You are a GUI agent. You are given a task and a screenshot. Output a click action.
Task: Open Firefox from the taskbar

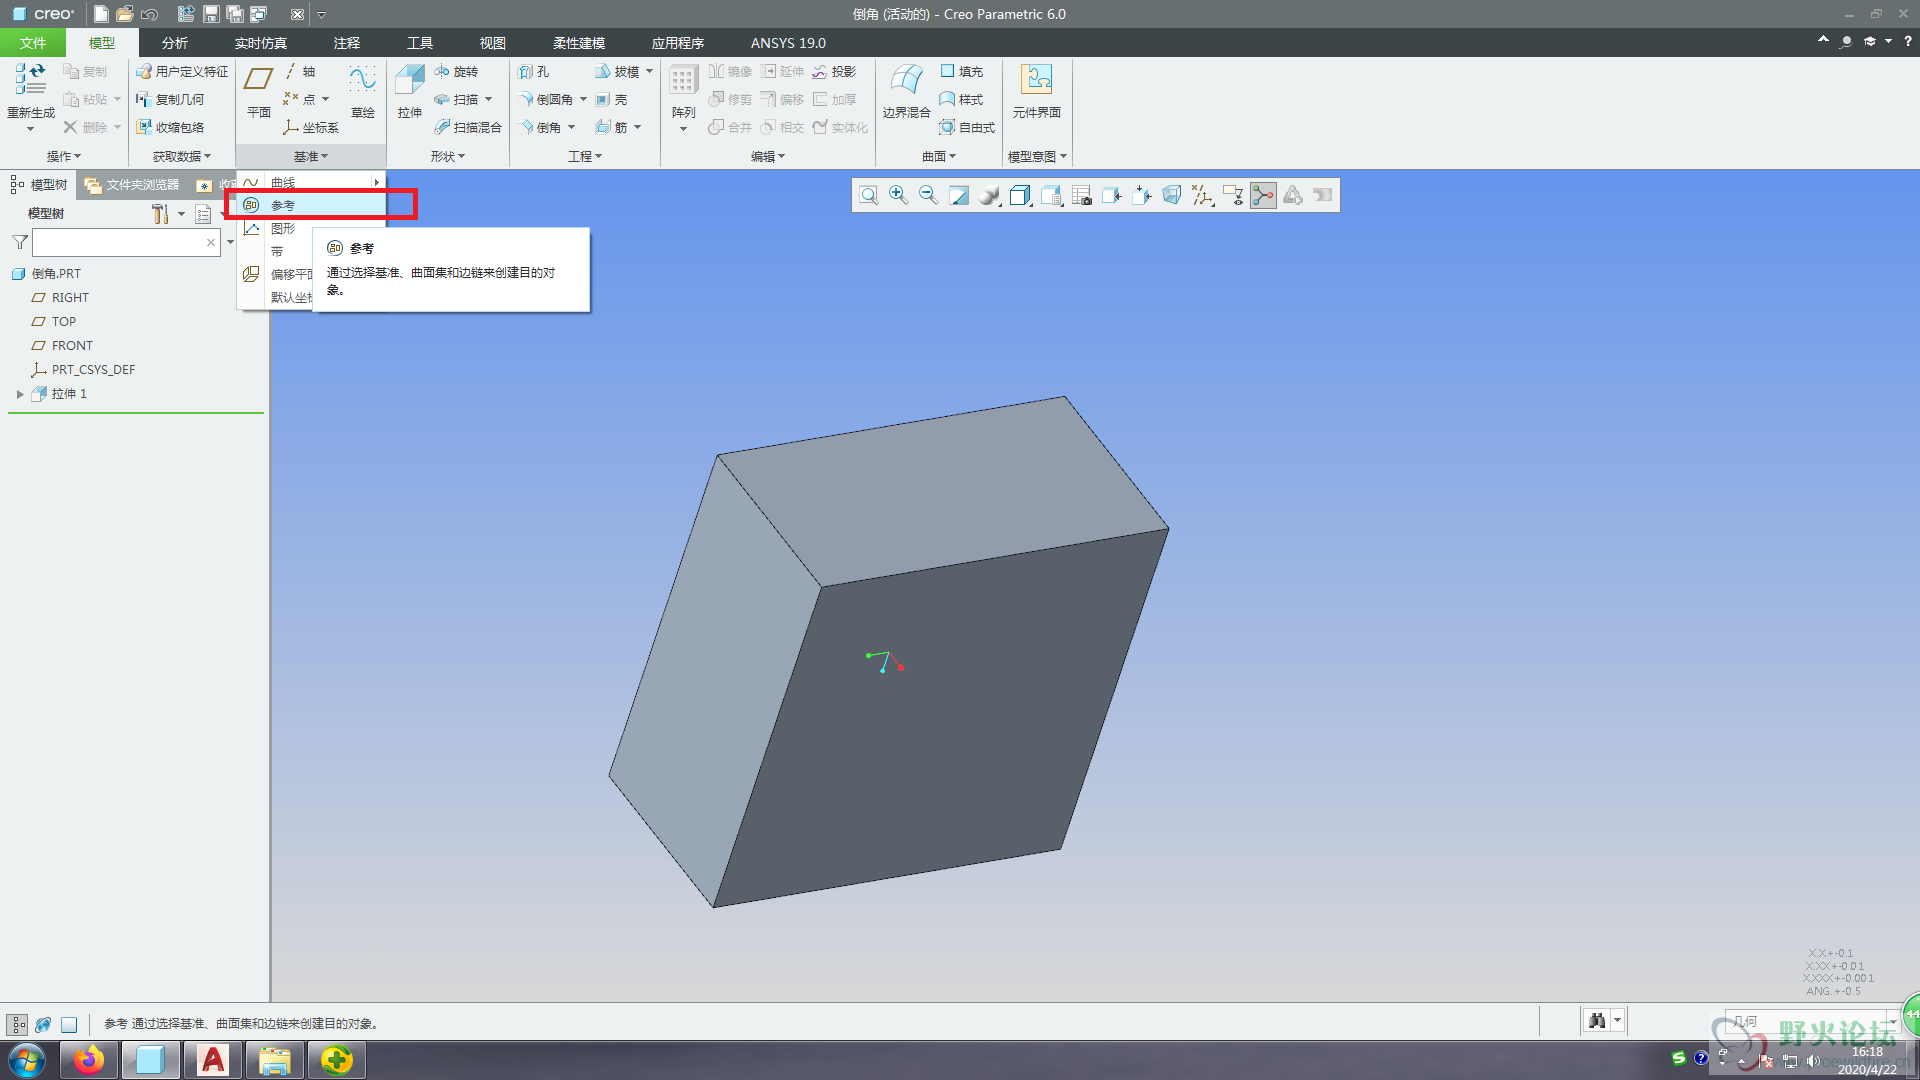point(89,1060)
